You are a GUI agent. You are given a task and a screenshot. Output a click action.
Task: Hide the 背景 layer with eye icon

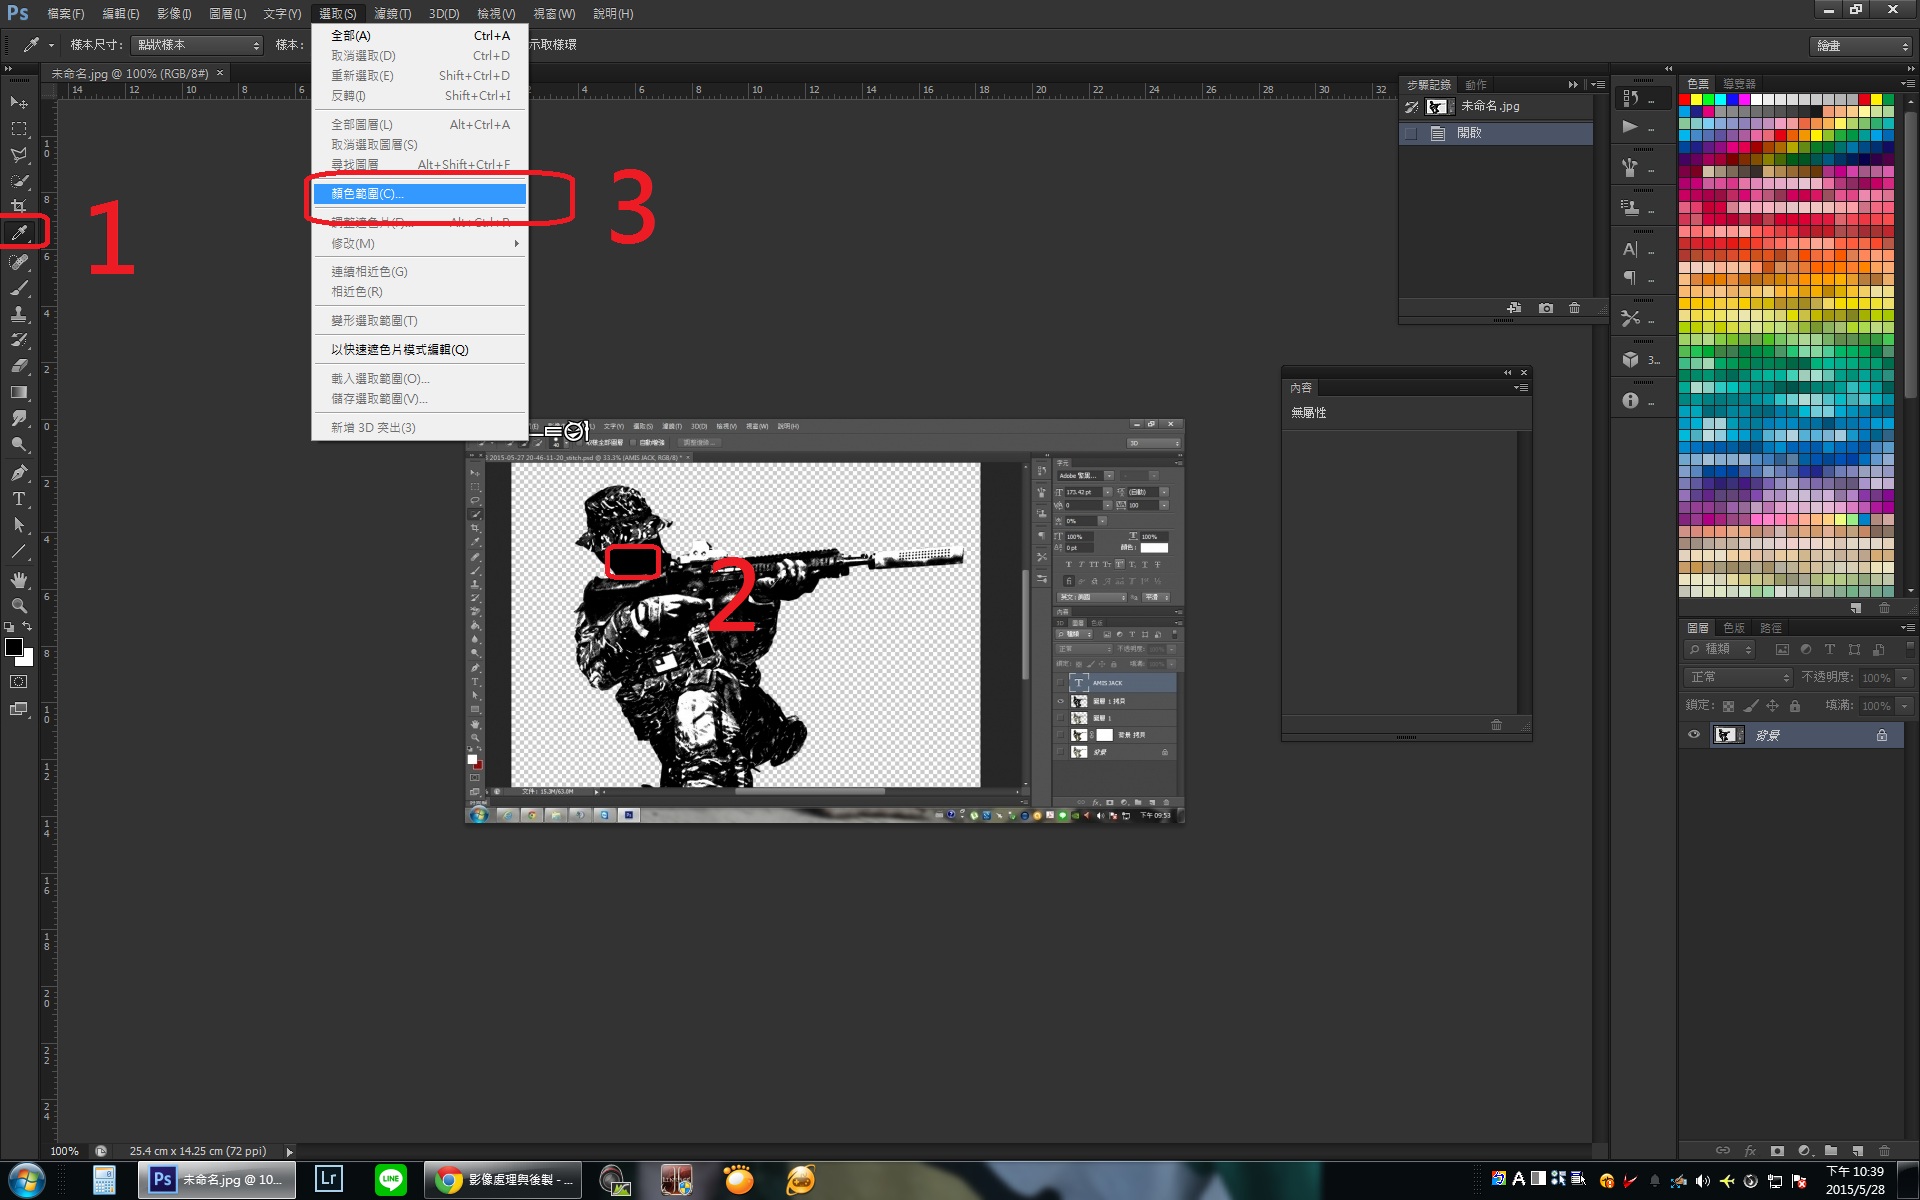click(1694, 735)
